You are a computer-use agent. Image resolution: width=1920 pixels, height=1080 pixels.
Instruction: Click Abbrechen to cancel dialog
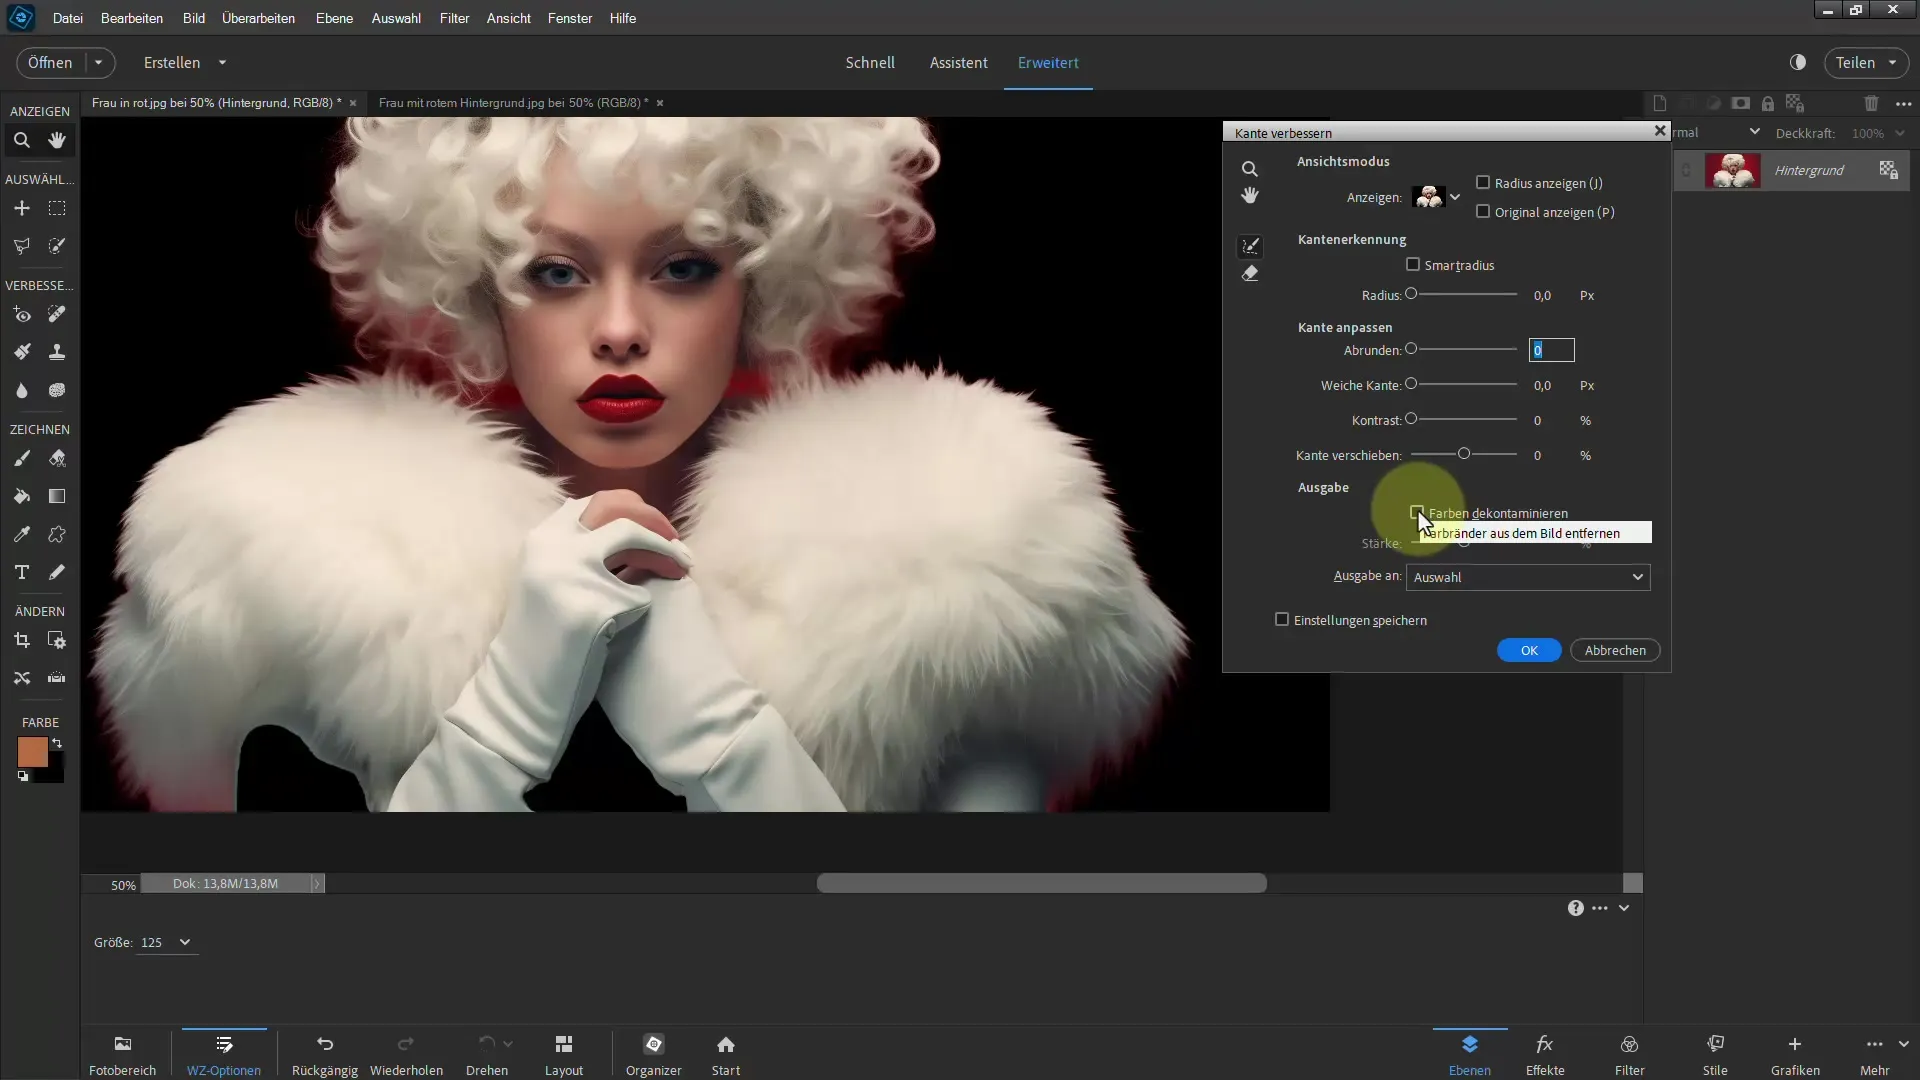(1615, 650)
